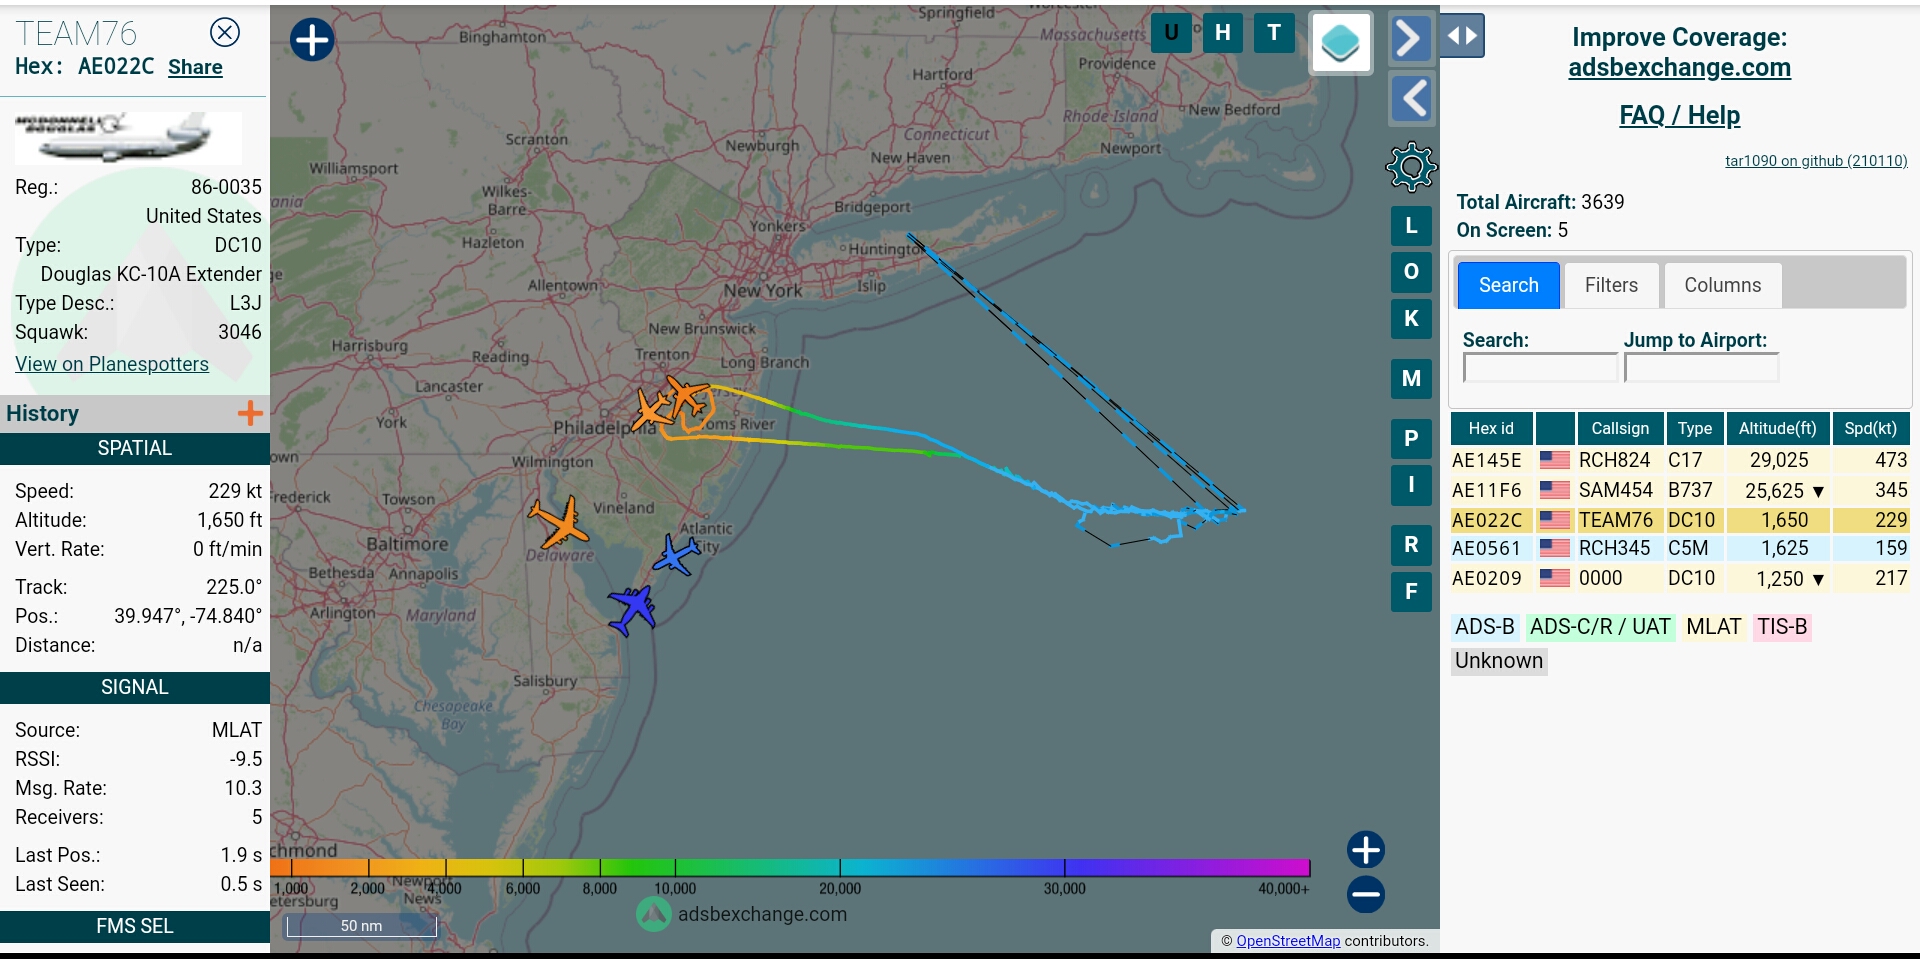Open settings gear on the map

pos(1411,167)
